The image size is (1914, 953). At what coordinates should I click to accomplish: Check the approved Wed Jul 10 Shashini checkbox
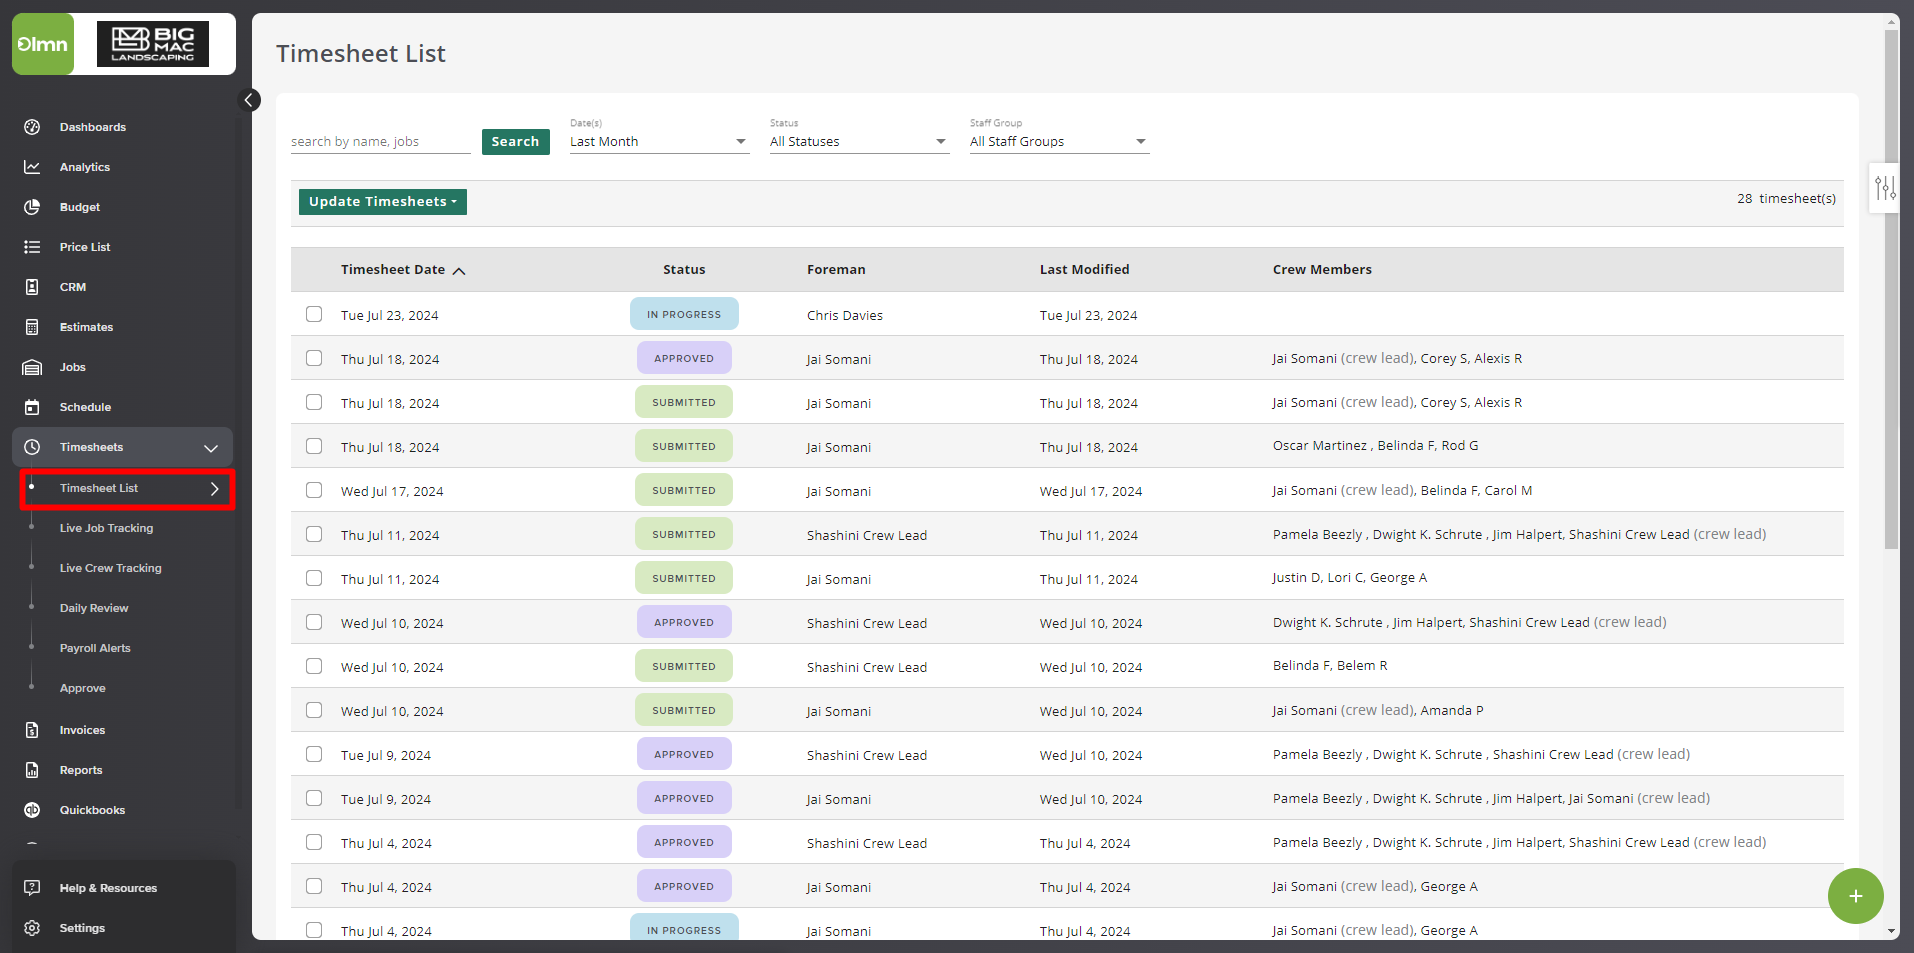pyautogui.click(x=314, y=622)
